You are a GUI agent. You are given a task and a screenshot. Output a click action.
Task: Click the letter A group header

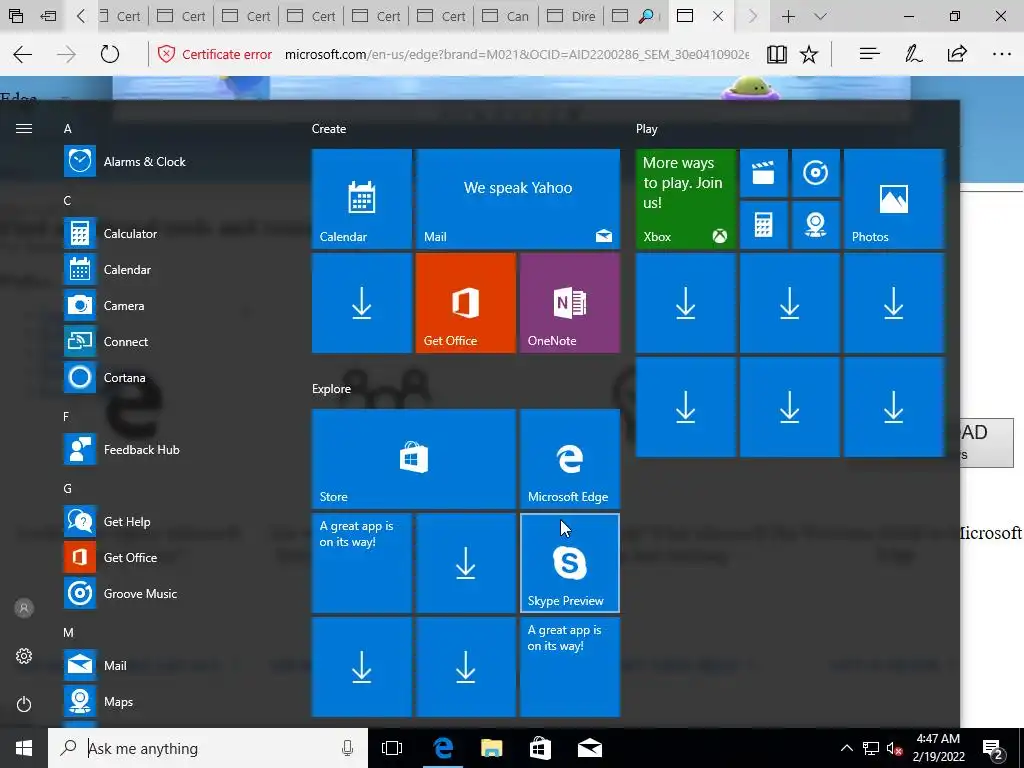[67, 129]
